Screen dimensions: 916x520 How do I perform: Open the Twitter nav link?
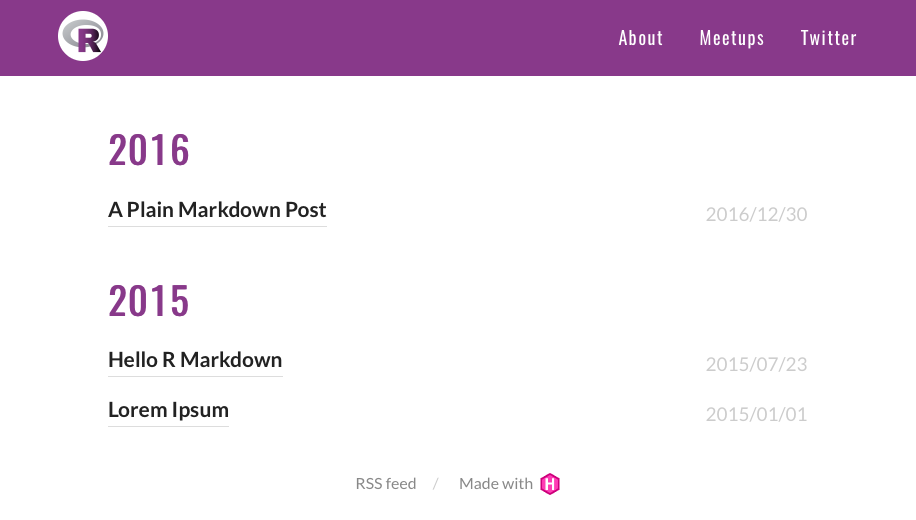click(x=828, y=38)
